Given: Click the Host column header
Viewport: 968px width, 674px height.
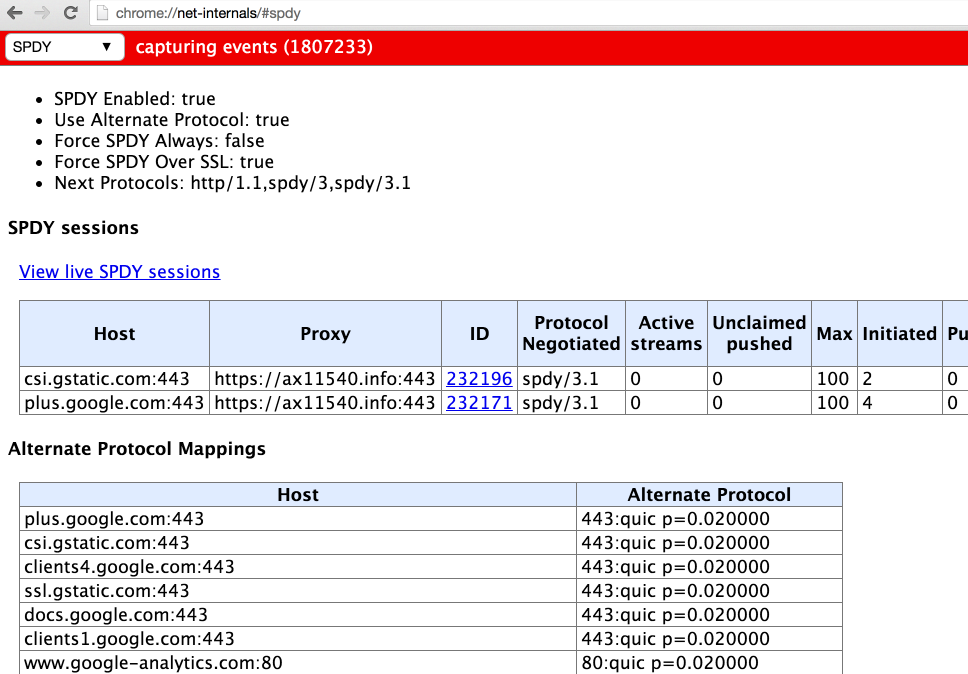Looking at the screenshot, I should [x=114, y=333].
